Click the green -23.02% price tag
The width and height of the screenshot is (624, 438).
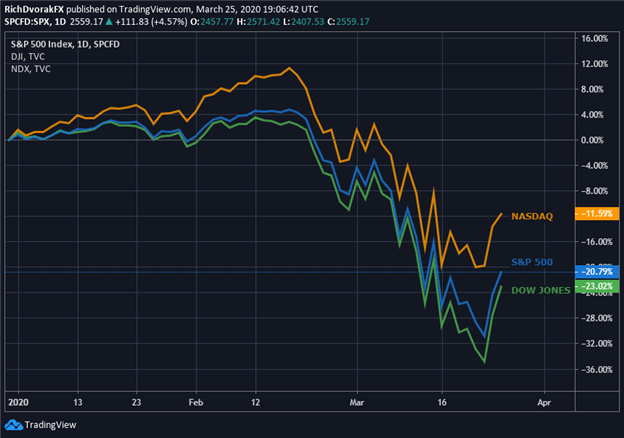597,286
